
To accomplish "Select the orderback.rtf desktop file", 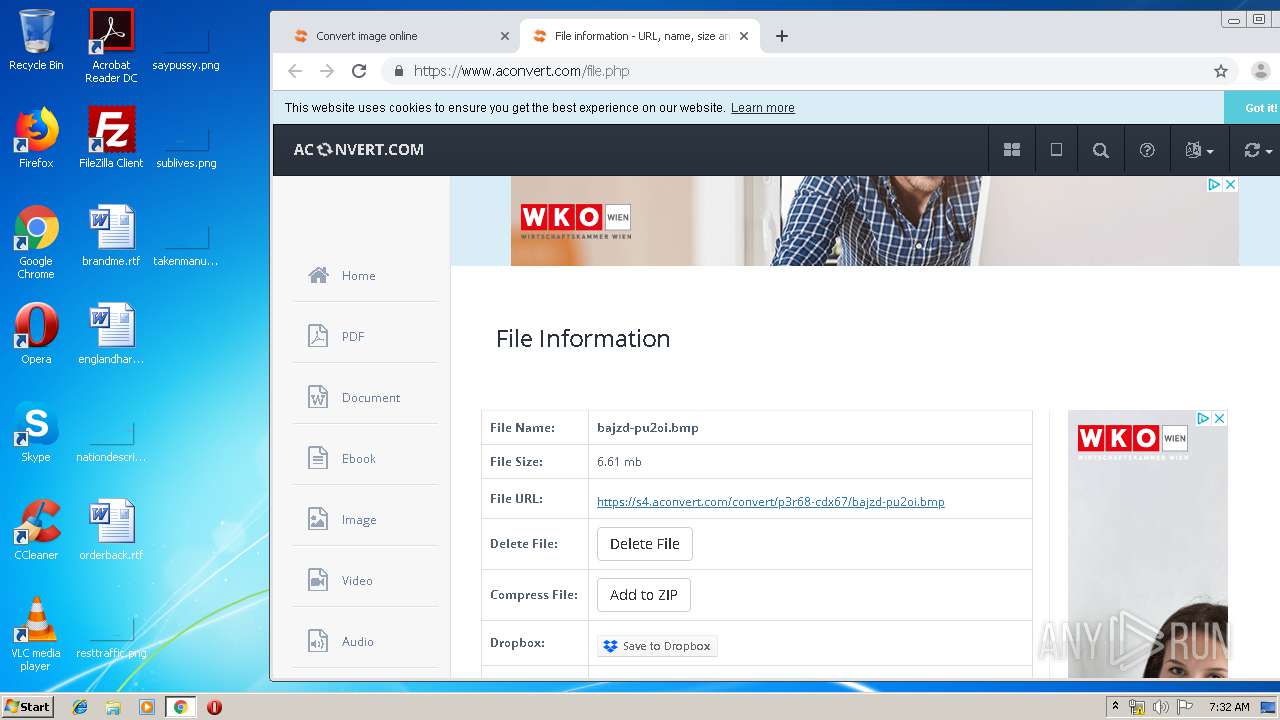I will (111, 530).
